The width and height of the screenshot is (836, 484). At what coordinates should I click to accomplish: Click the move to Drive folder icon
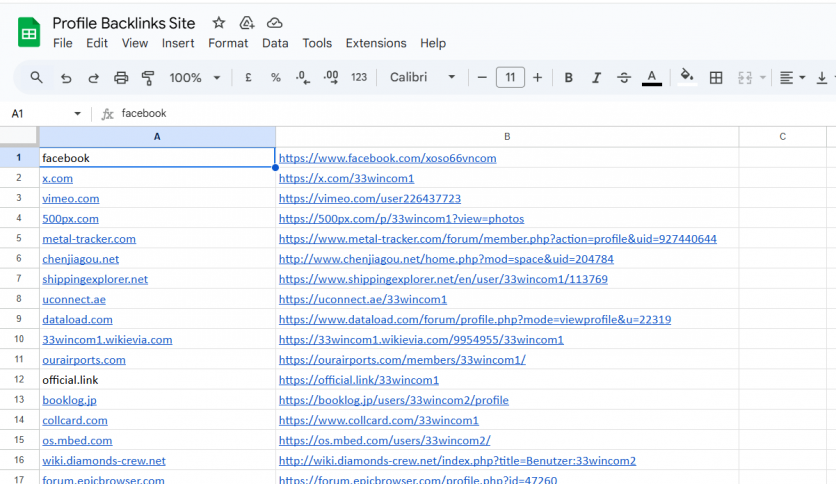(246, 23)
